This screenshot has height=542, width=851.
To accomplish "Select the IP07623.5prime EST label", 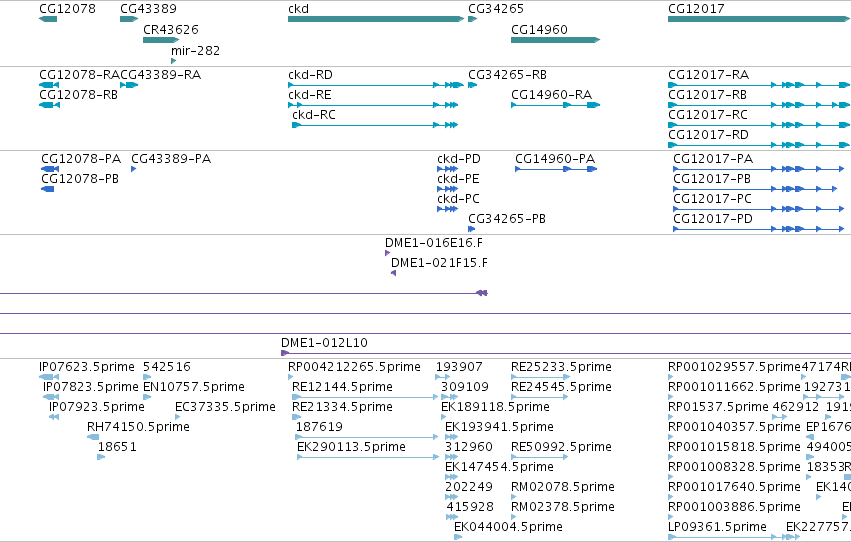I will tap(87, 367).
